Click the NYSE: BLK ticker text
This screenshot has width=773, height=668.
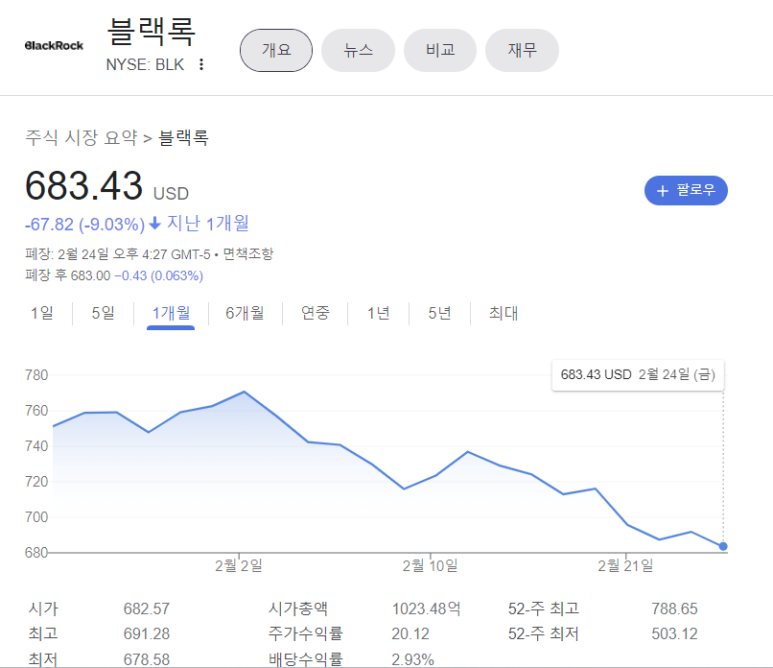pyautogui.click(x=145, y=65)
